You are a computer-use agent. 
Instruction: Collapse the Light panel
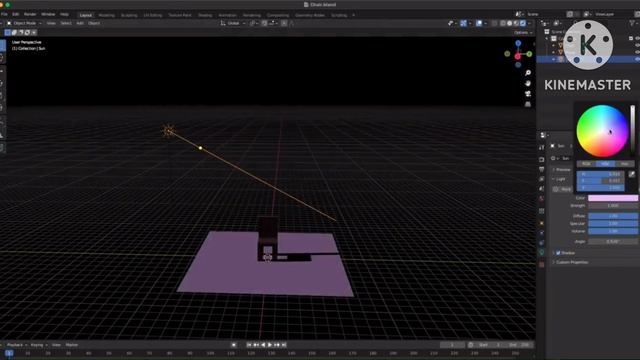[560, 179]
